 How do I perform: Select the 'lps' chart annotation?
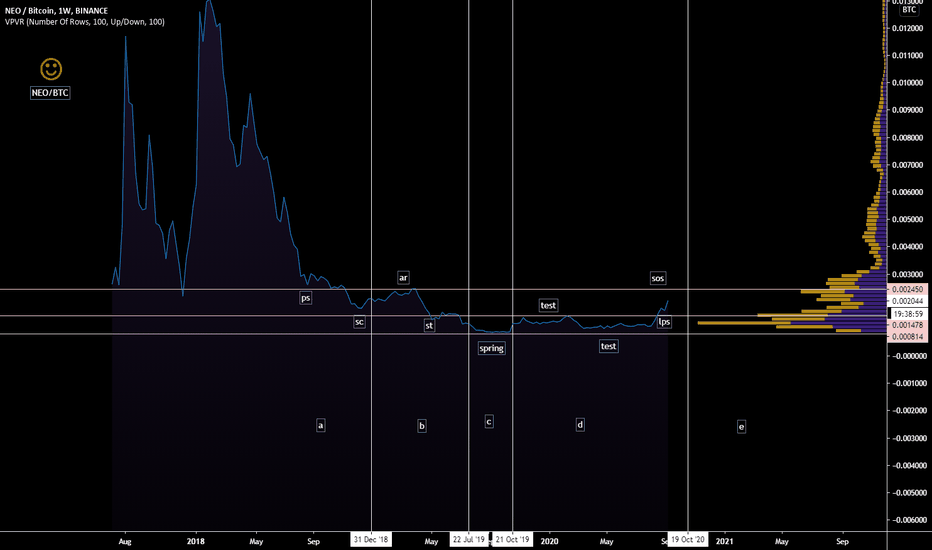click(x=664, y=322)
